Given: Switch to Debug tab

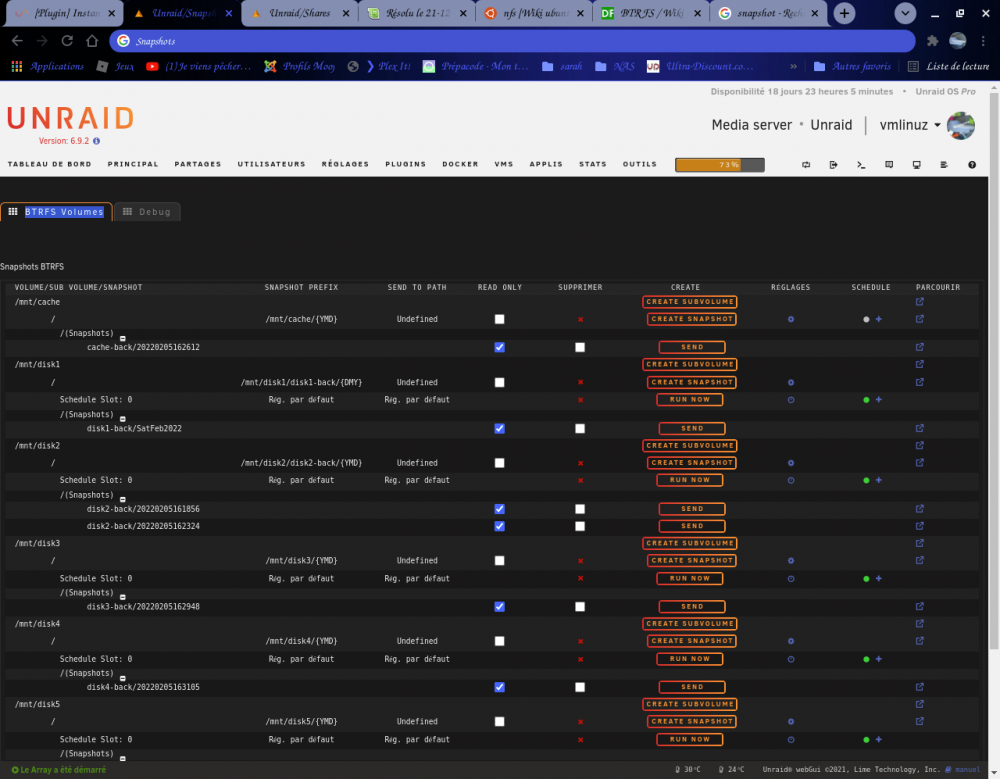Looking at the screenshot, I should (147, 212).
